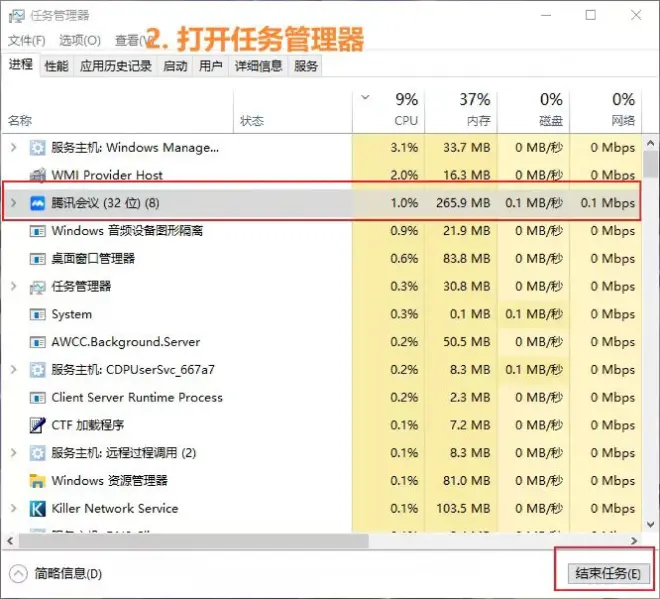Select the WMI Provider Host row name
This screenshot has width=660, height=599.
tap(107, 175)
